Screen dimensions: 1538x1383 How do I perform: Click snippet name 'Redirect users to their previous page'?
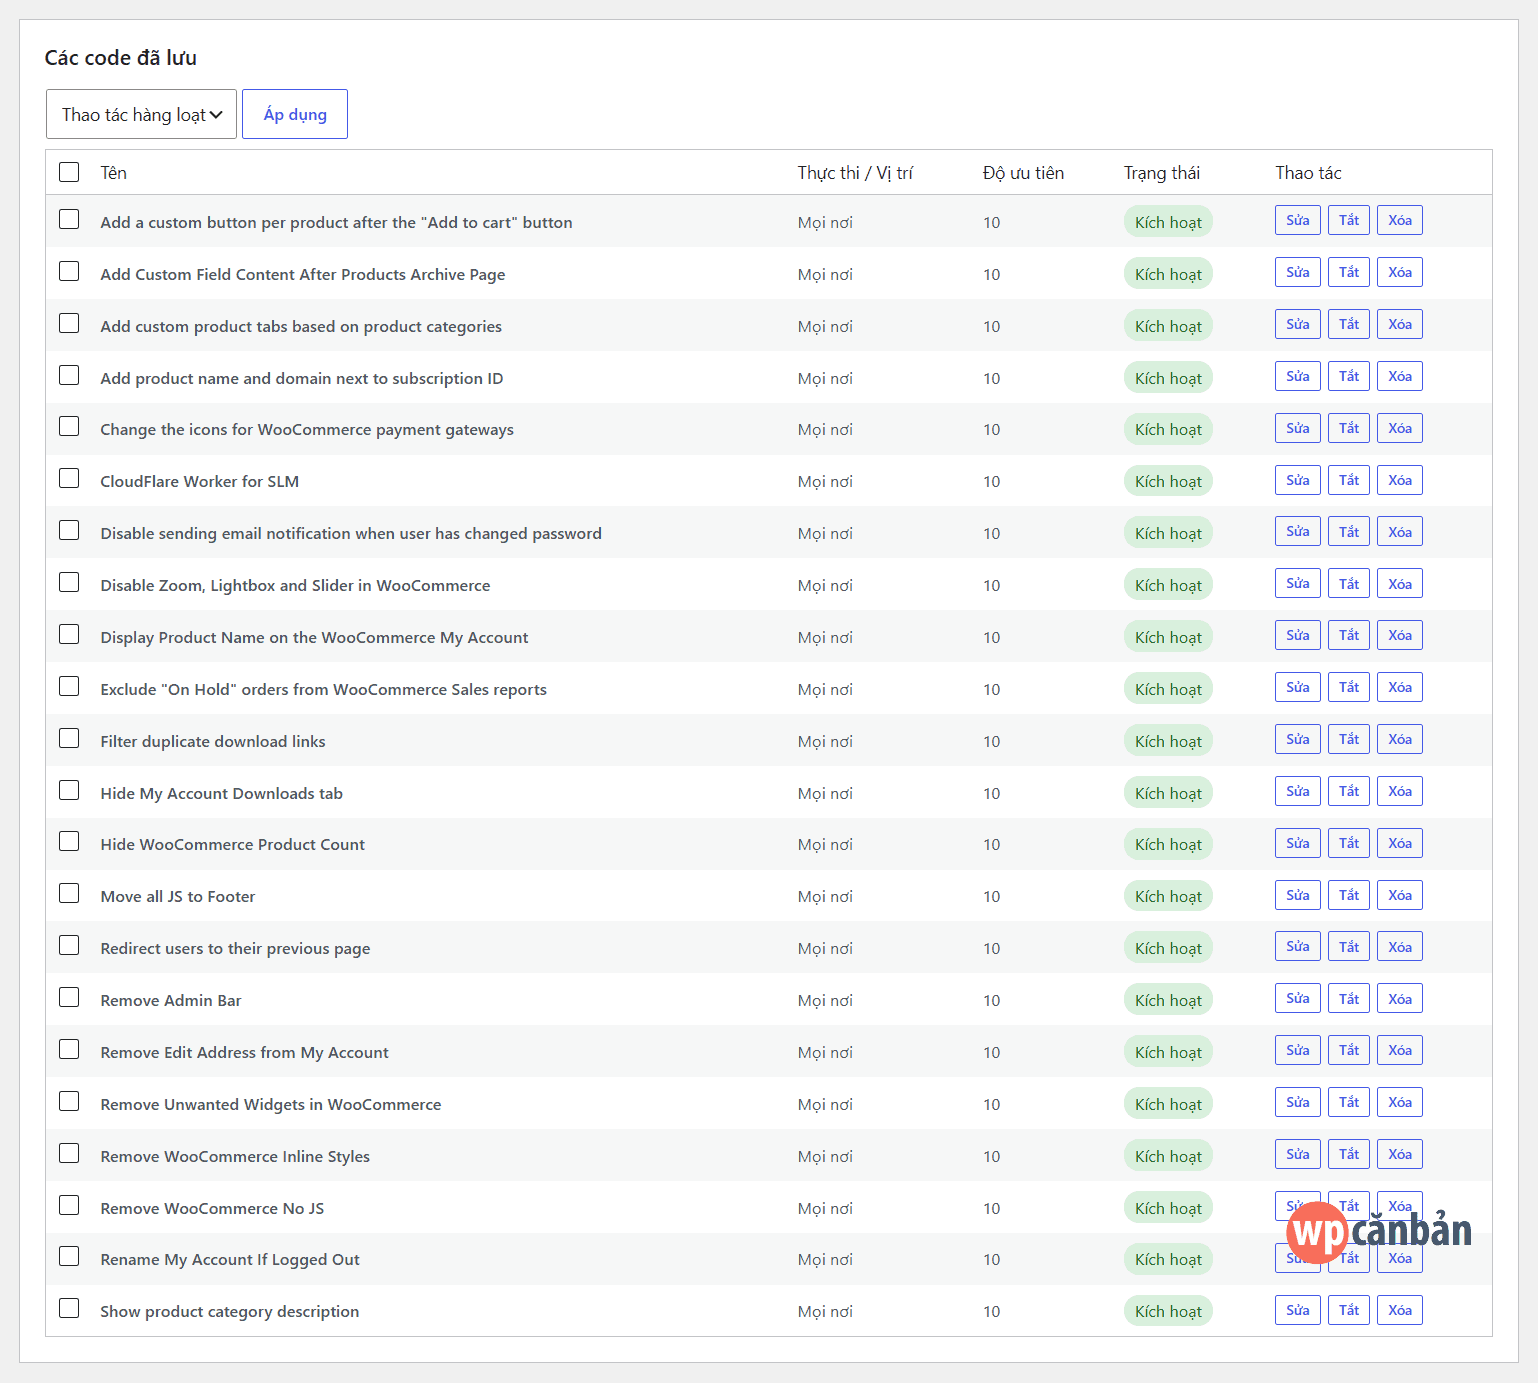(235, 948)
